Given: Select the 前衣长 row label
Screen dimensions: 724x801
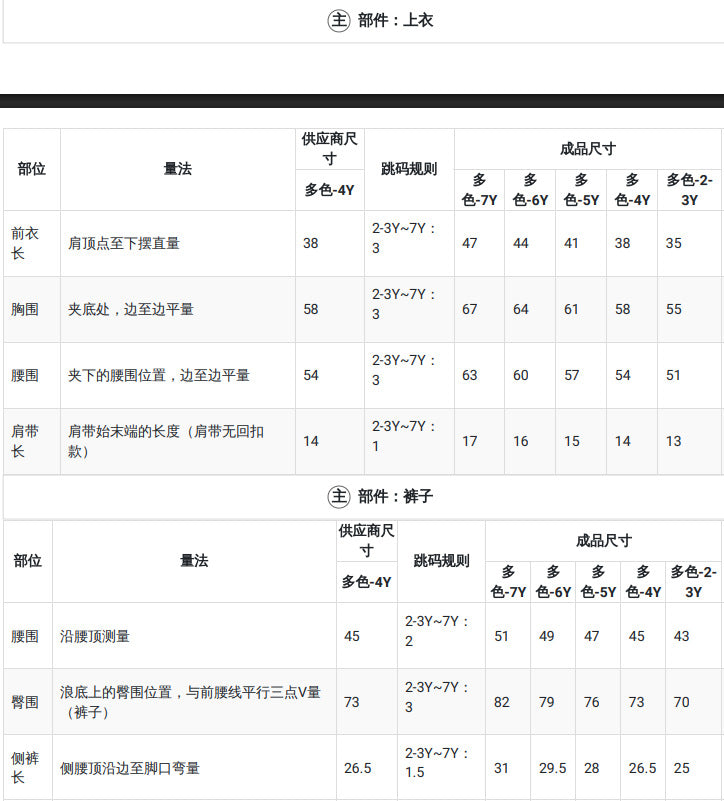Looking at the screenshot, I should [25, 243].
